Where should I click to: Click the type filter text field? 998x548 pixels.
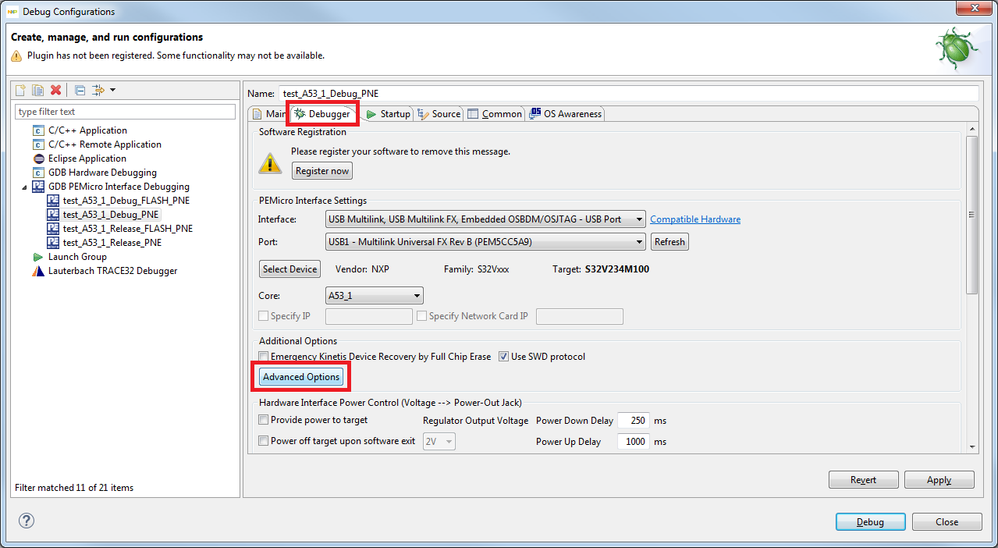coord(125,112)
